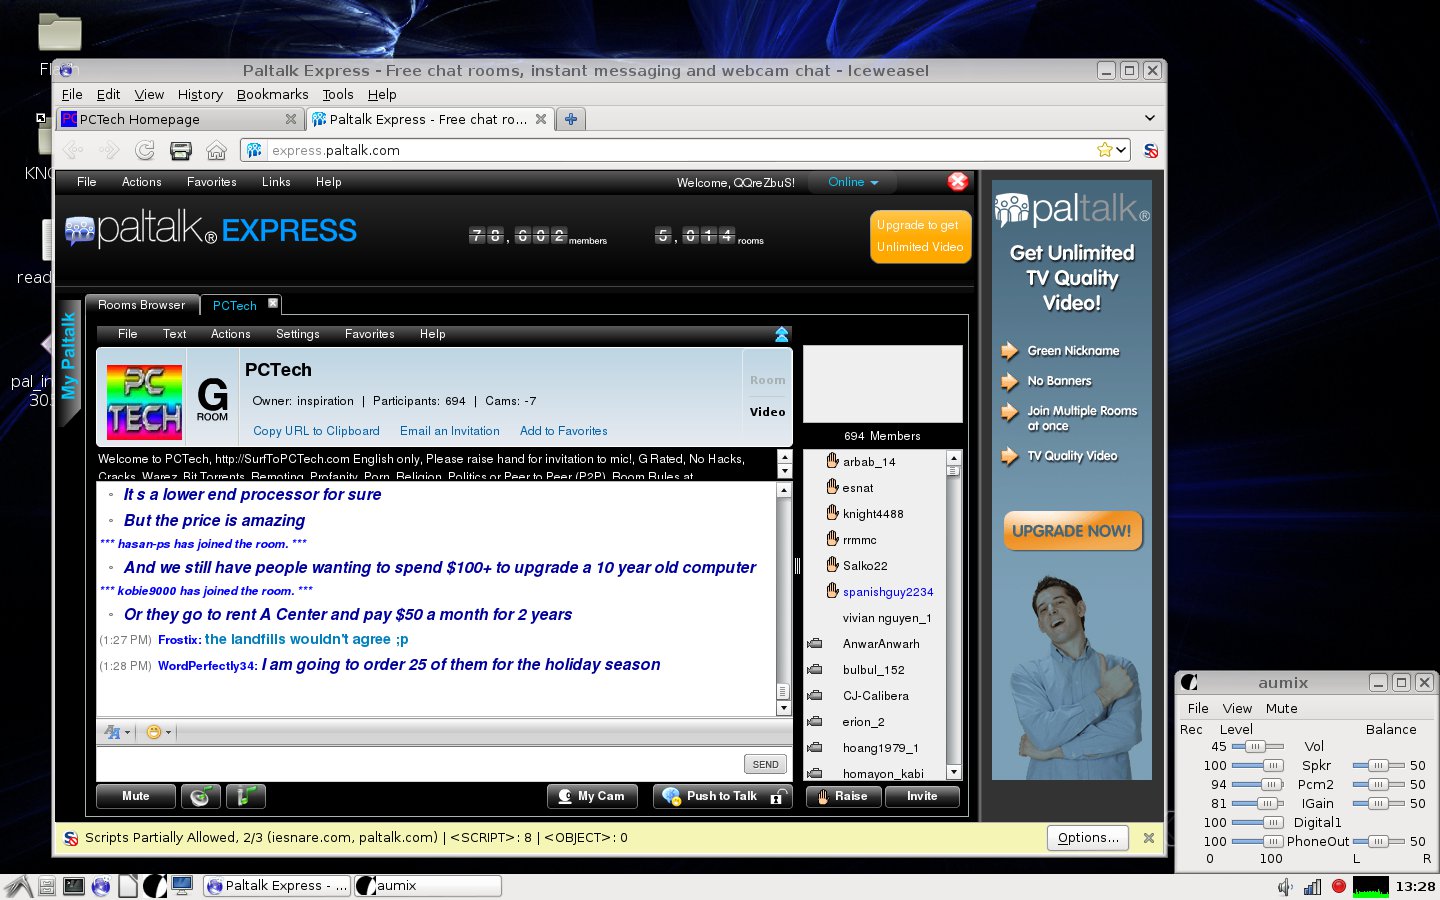Screen dimensions: 1440x900
Task: Click the webcam icon beside CJ-Calibera
Action: (x=815, y=695)
